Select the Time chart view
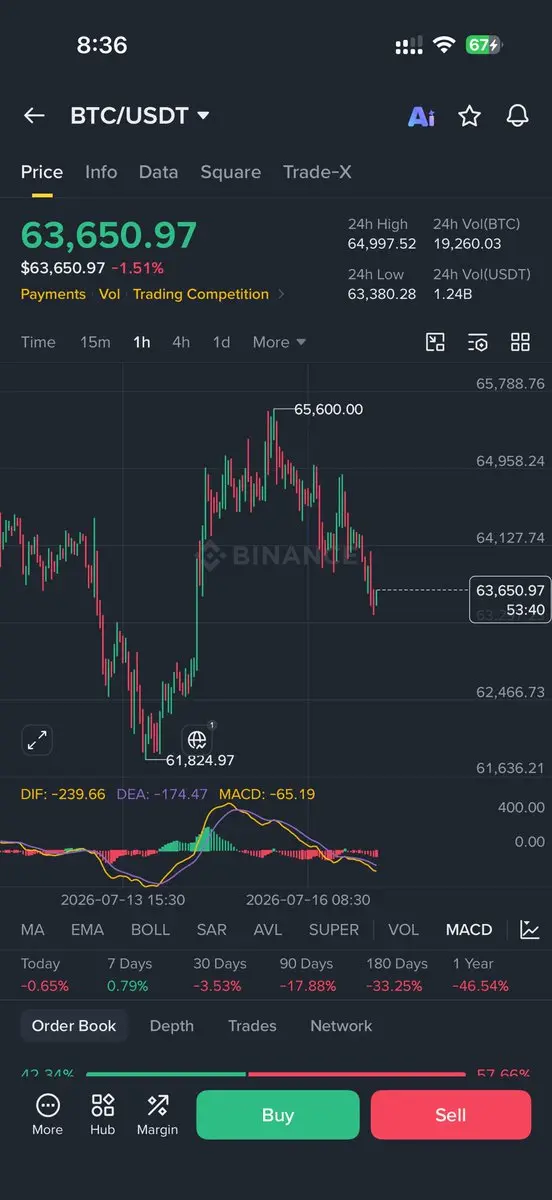The image size is (552, 1200). pyautogui.click(x=38, y=342)
